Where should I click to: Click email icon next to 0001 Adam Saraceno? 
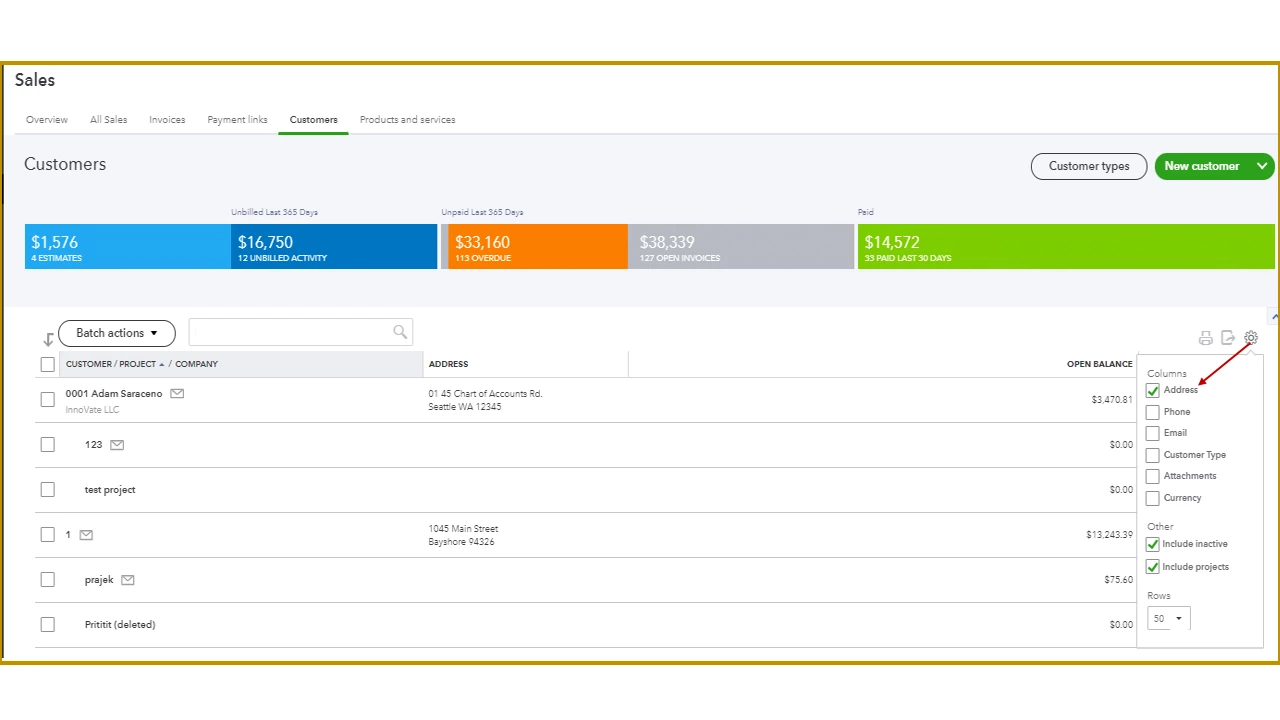pos(177,394)
